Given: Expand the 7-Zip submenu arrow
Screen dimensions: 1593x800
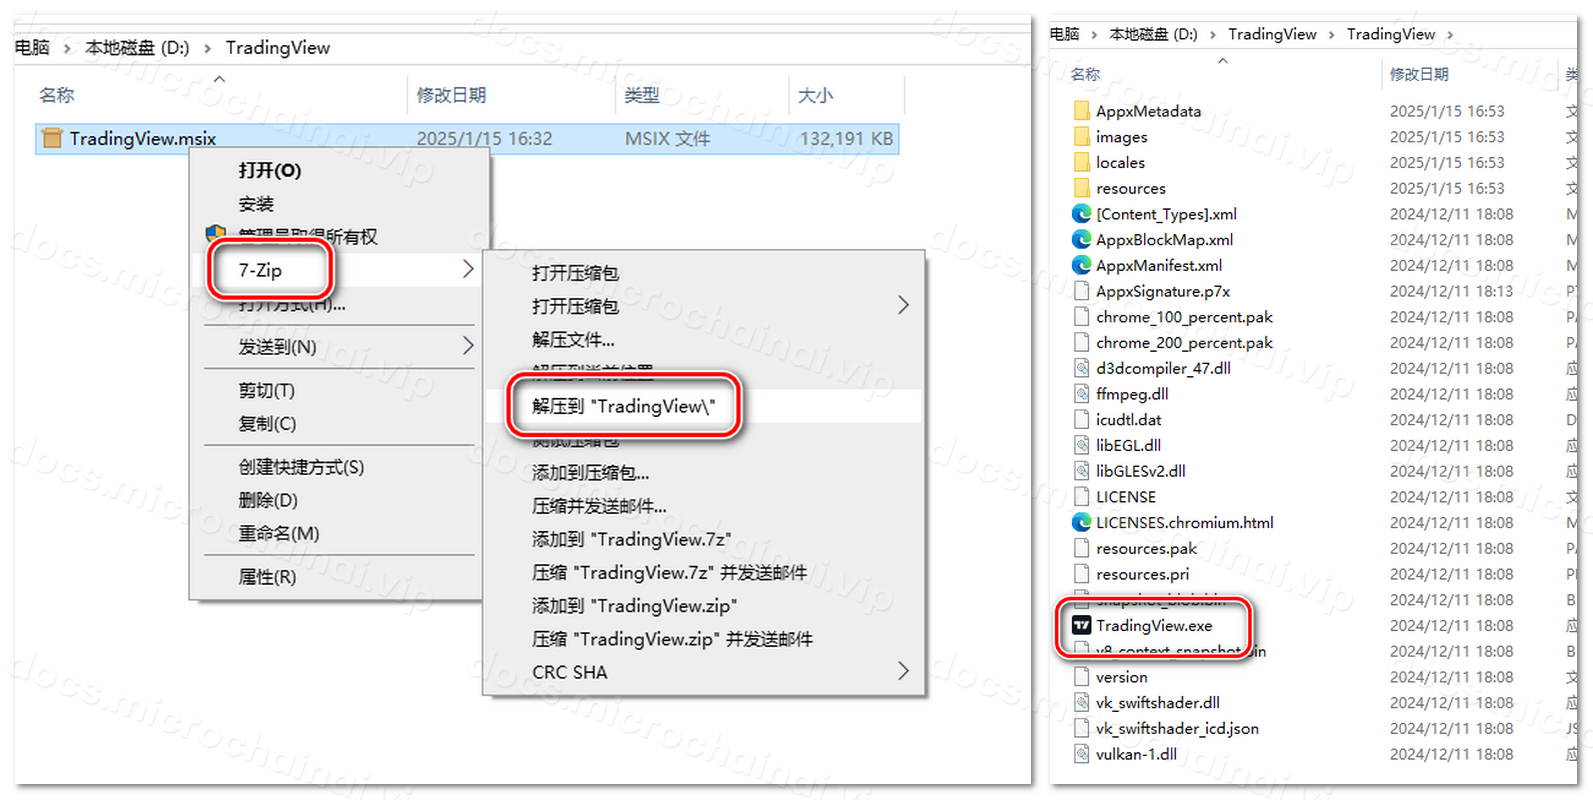Looking at the screenshot, I should [468, 269].
